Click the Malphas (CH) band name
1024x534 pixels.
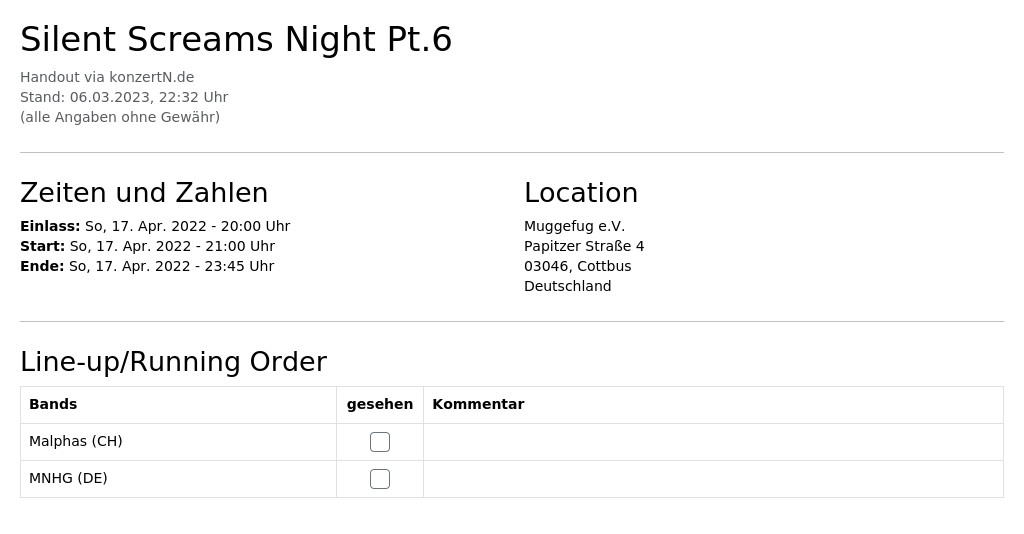[x=76, y=441]
